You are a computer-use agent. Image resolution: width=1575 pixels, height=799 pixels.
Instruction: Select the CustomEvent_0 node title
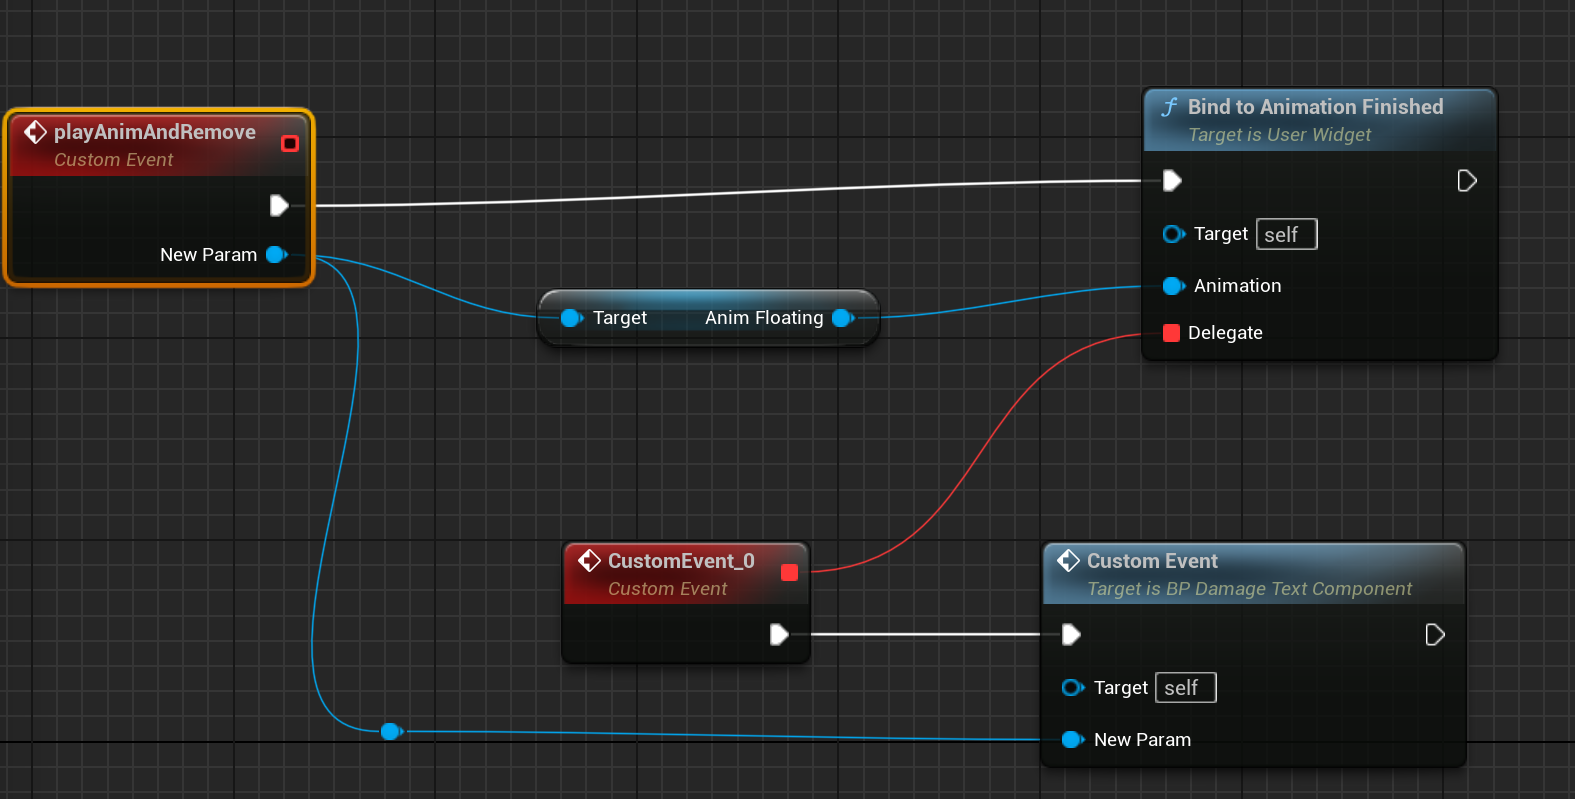point(681,561)
